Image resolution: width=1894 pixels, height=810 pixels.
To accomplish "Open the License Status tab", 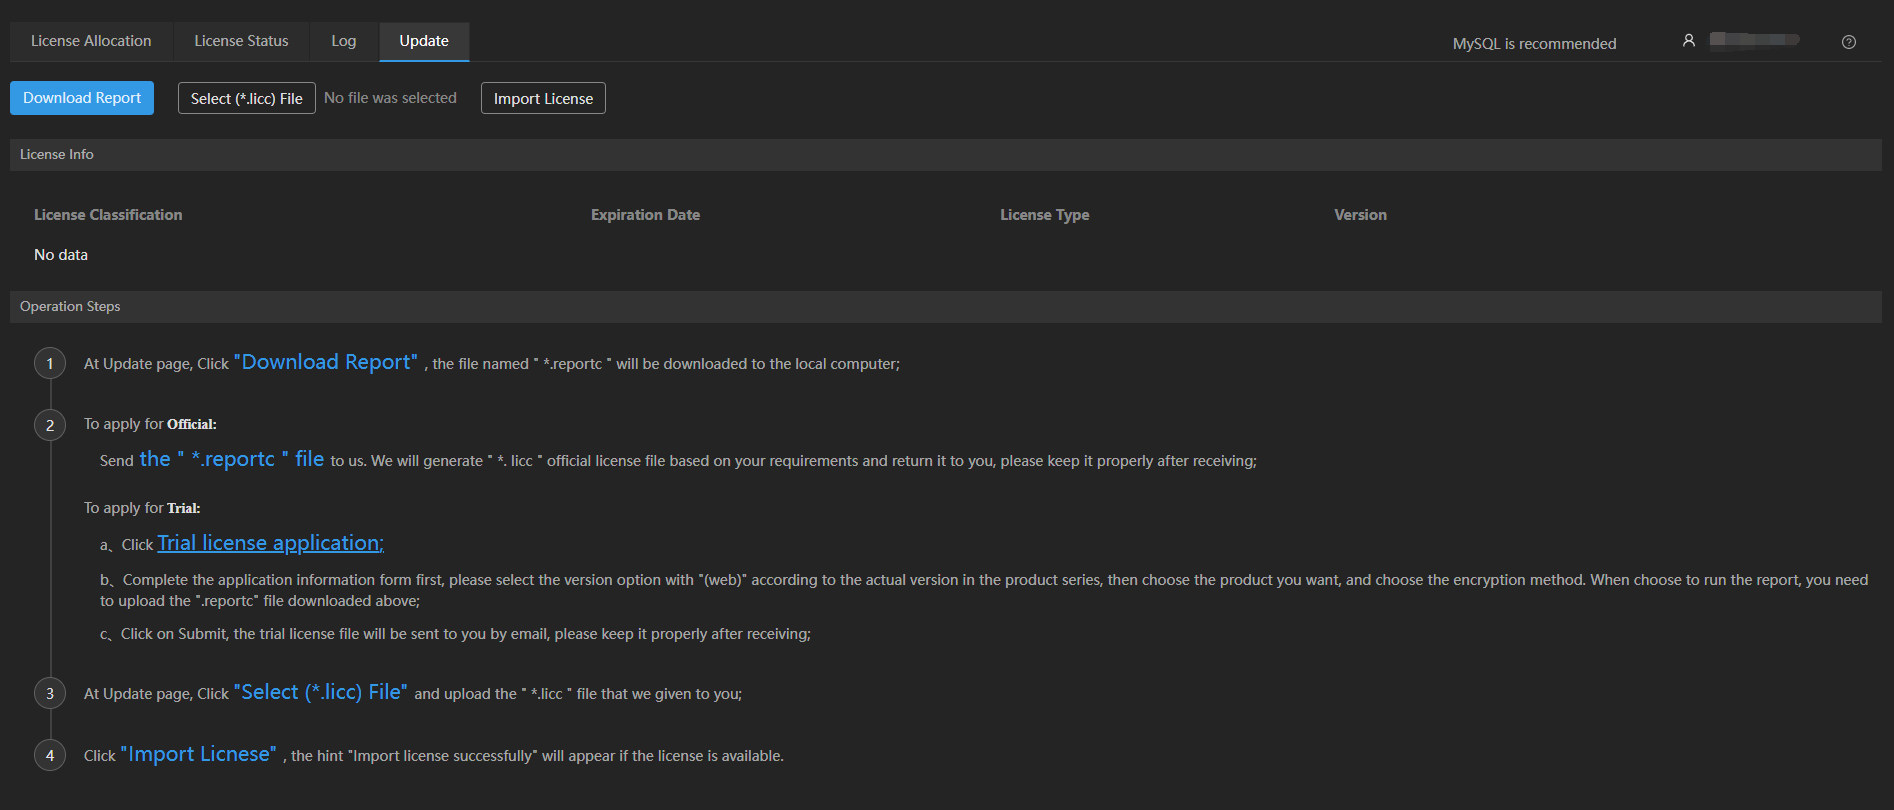I will [241, 41].
